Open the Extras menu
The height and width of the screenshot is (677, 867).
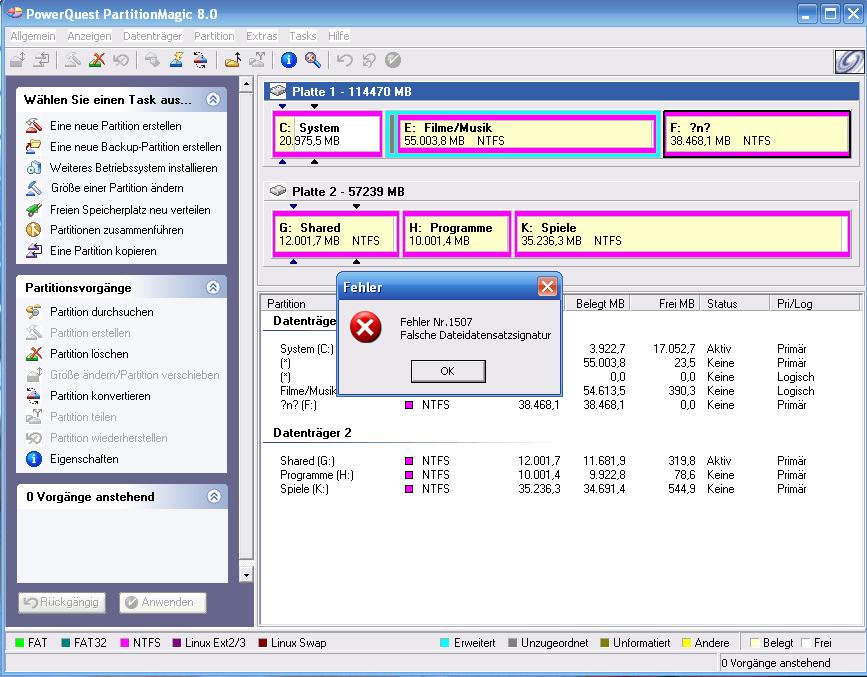click(x=262, y=36)
